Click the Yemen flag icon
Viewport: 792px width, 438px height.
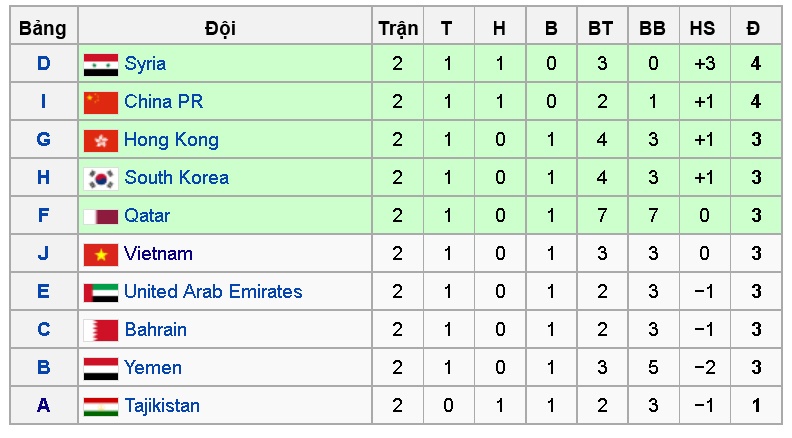pyautogui.click(x=101, y=368)
